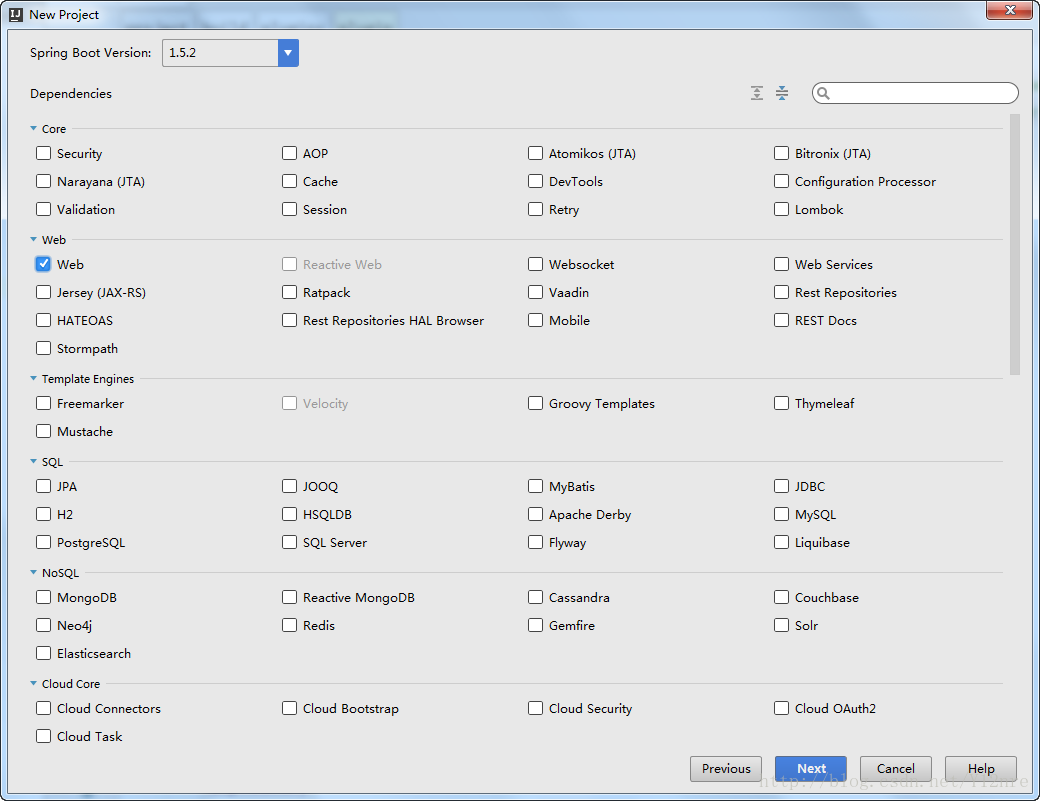Tick the Jersey (JAX-RS) checkbox
Screen dimensions: 1040x801
click(43, 292)
